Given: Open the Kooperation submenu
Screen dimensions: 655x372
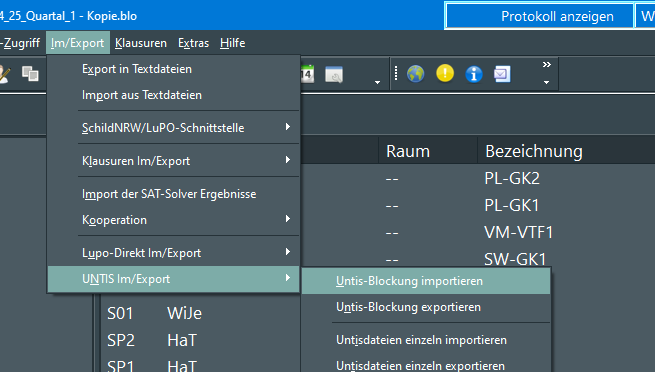Looking at the screenshot, I should click(x=174, y=220).
